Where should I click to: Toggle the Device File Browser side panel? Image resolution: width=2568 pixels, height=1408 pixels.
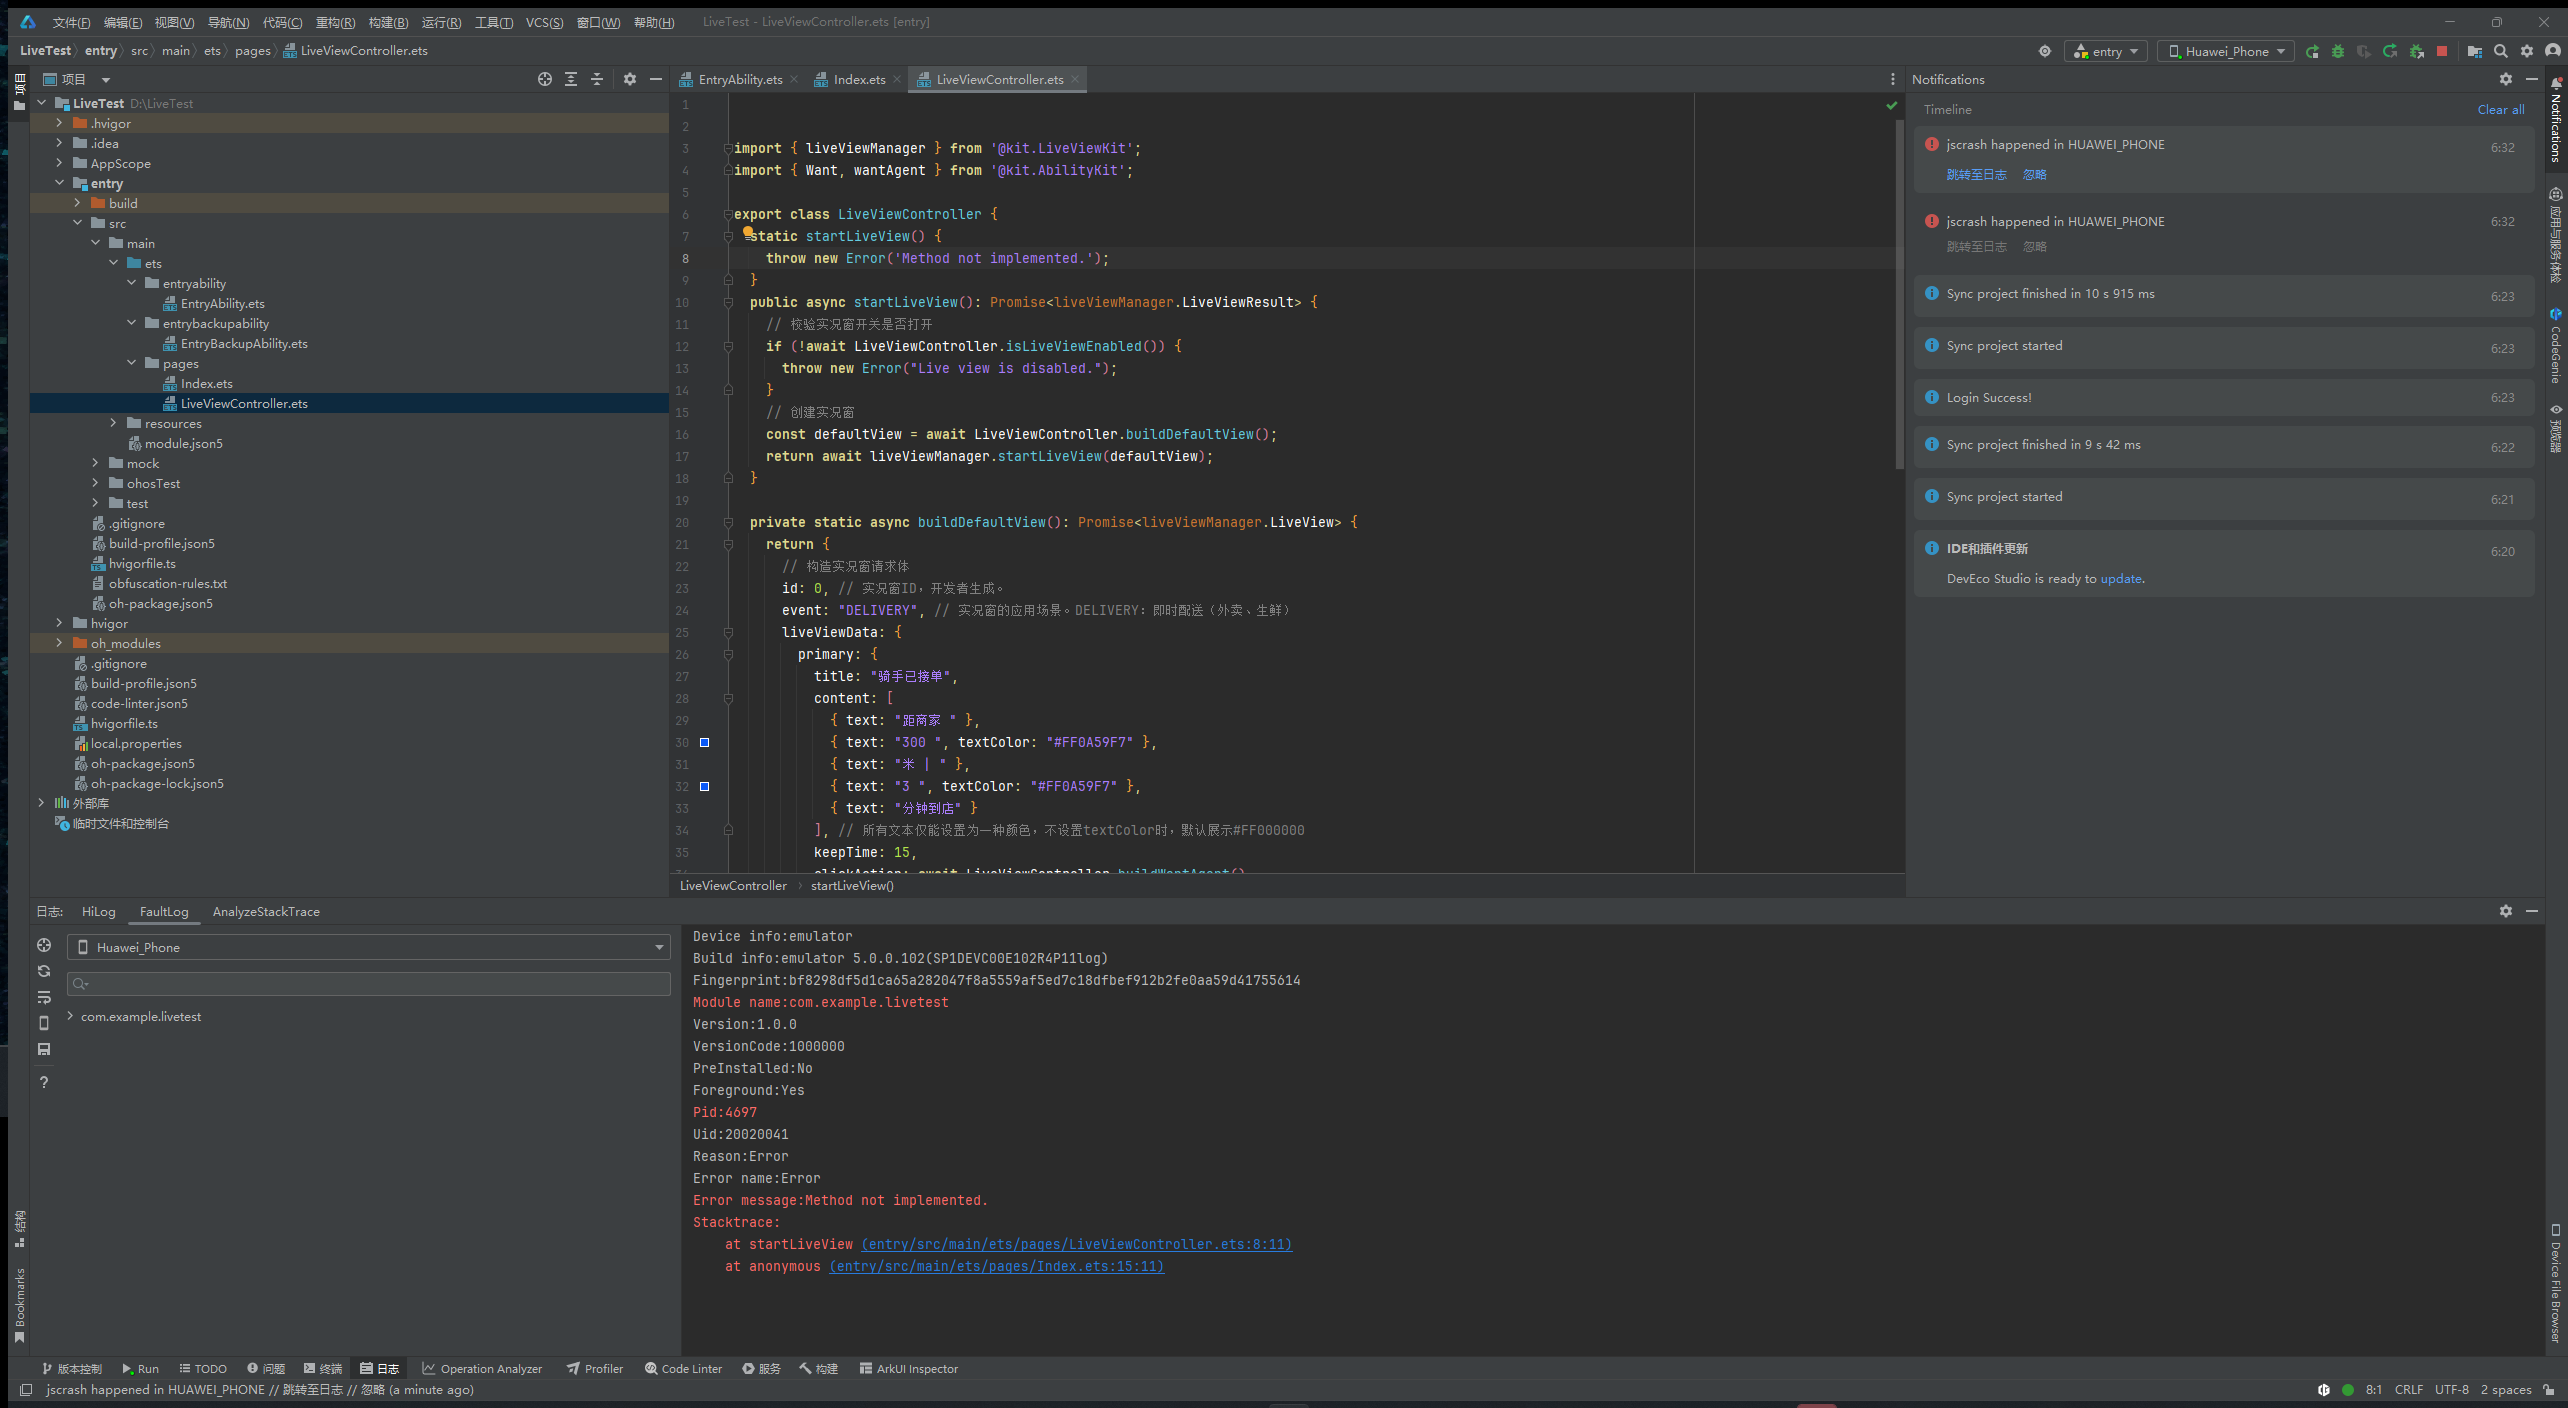click(2556, 1282)
